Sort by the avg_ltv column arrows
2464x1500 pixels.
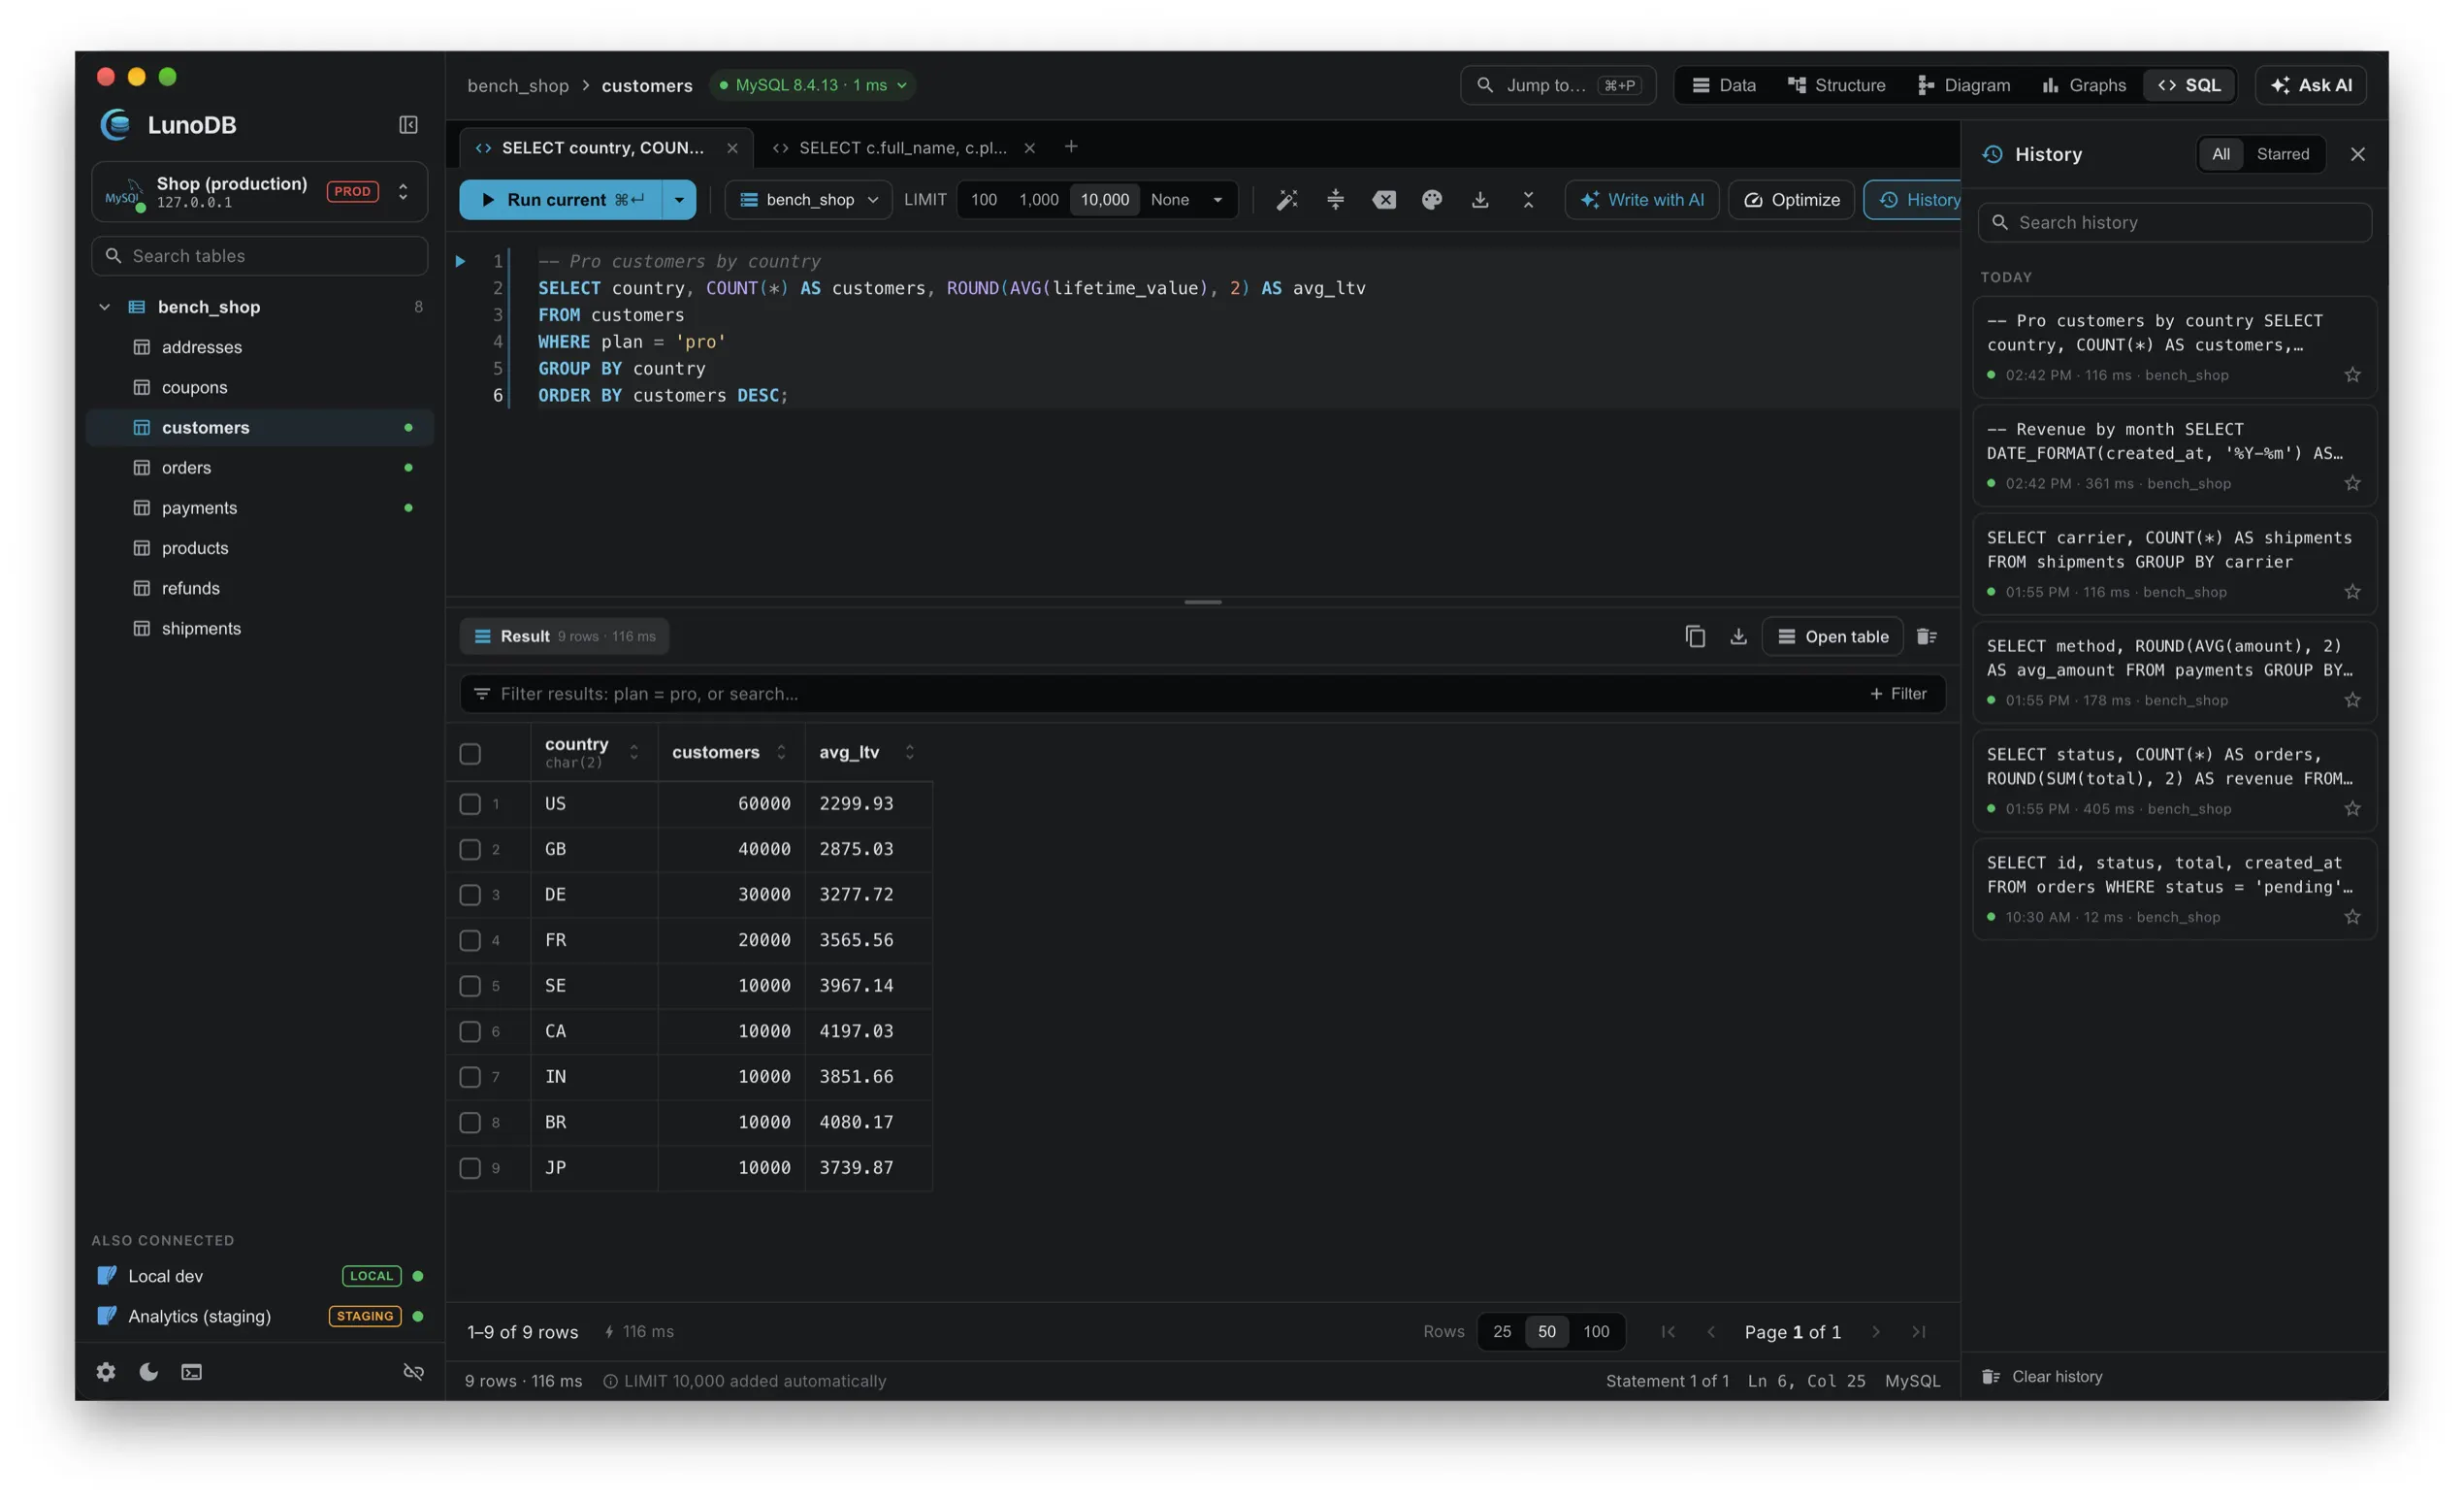pos(909,752)
